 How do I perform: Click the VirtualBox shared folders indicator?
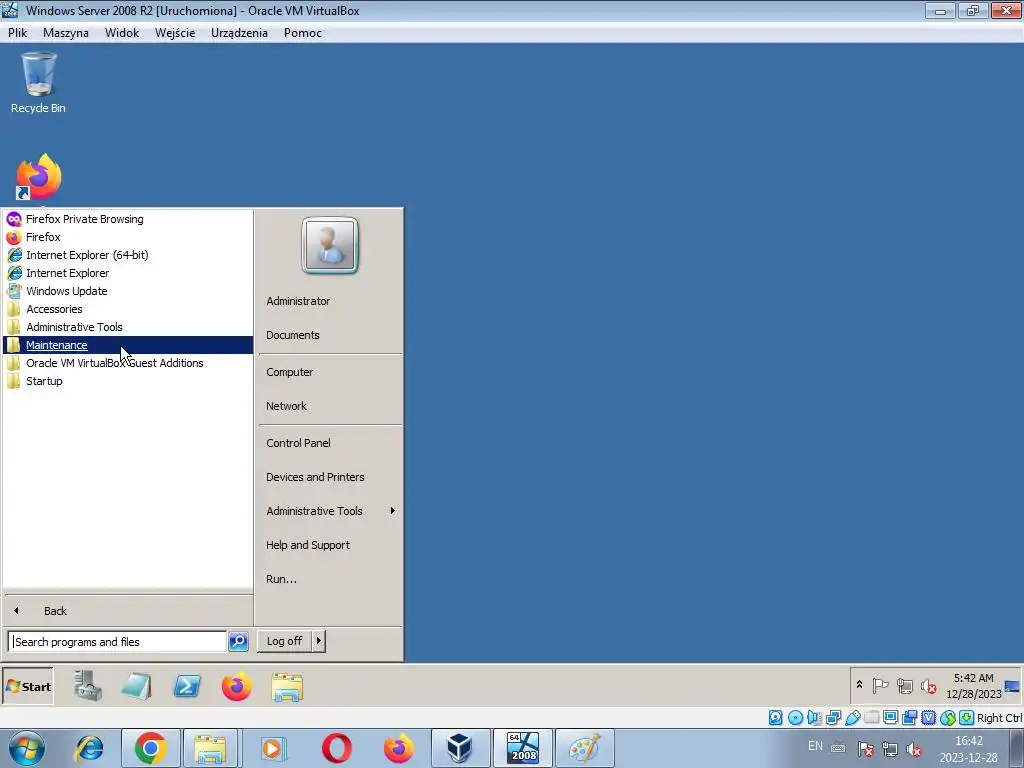[x=871, y=718]
